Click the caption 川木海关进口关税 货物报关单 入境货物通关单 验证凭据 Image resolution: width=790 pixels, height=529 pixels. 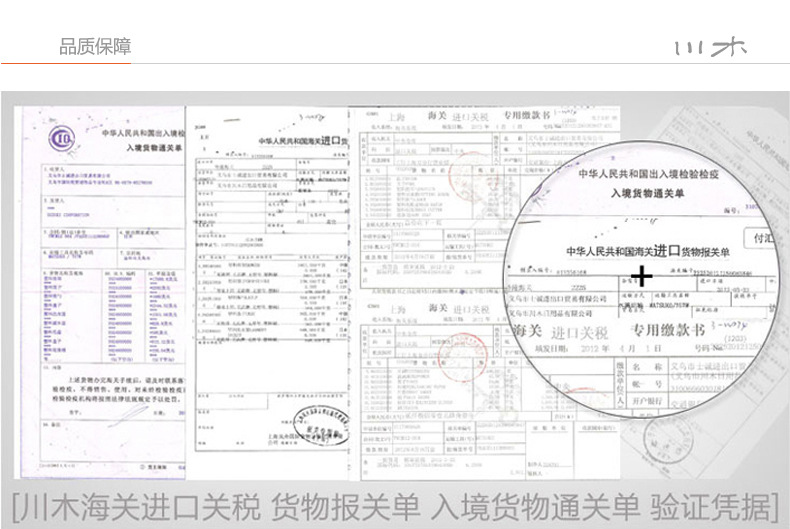395,506
